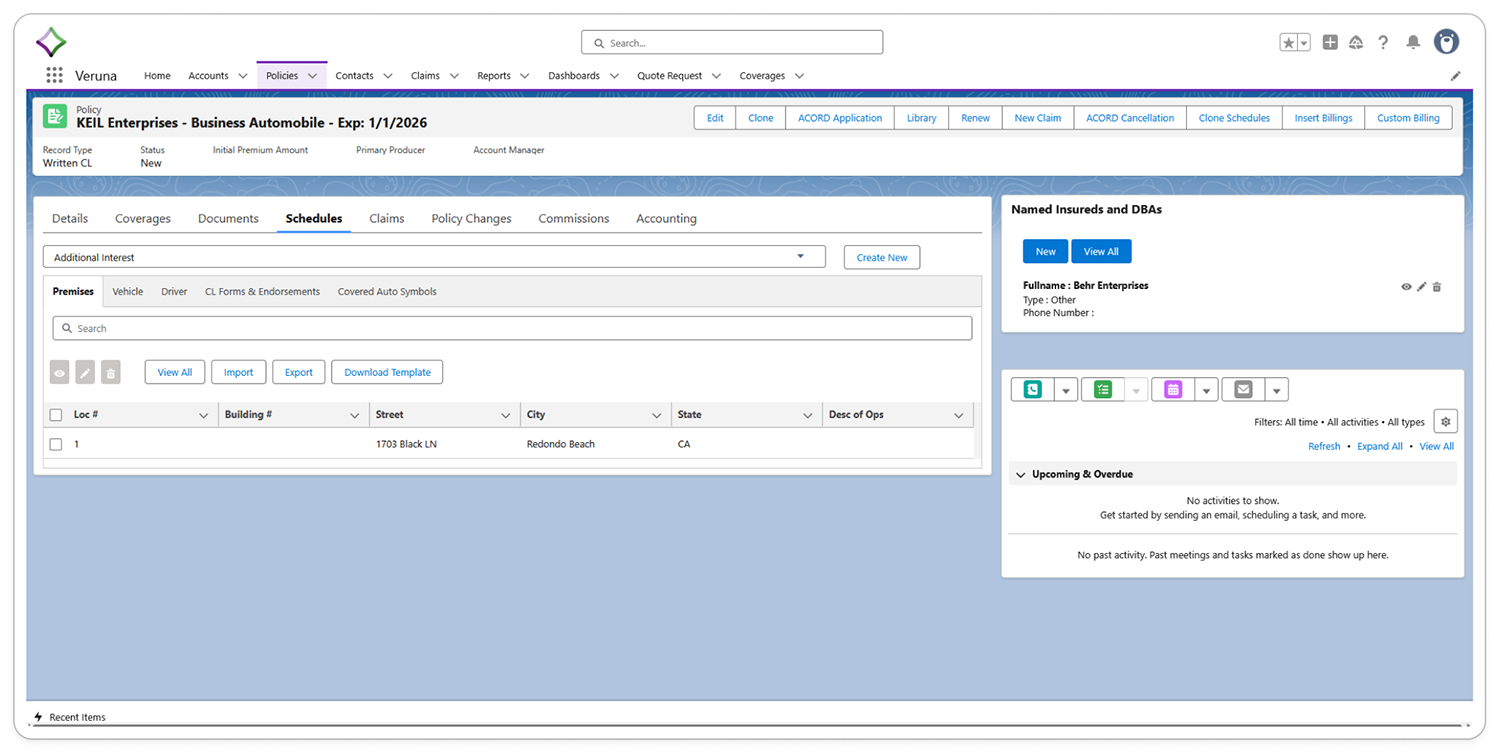Image resolution: width=1500 pixels, height=753 pixels.
Task: Select the Vehicle schedule tab
Action: click(x=128, y=292)
